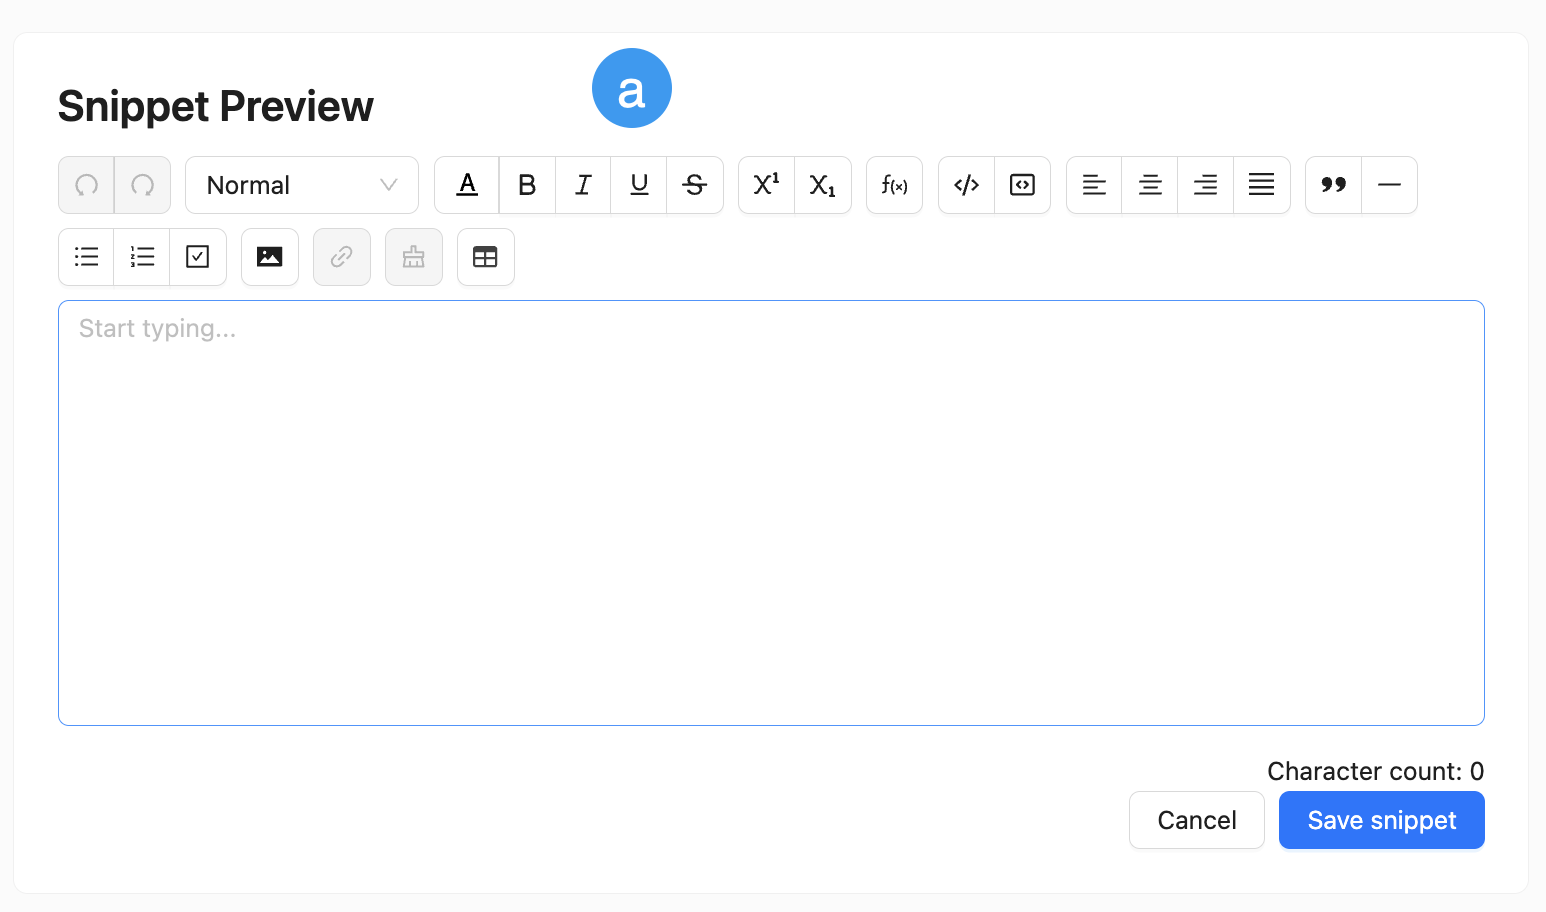Align text right
Viewport: 1546px width, 912px height.
click(1206, 185)
